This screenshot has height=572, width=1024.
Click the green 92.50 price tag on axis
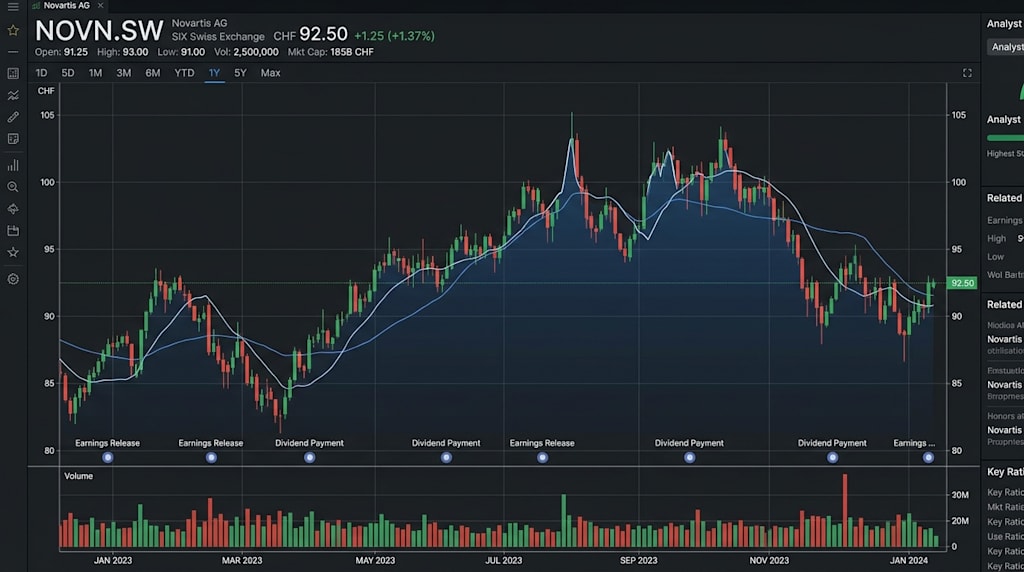tap(962, 283)
